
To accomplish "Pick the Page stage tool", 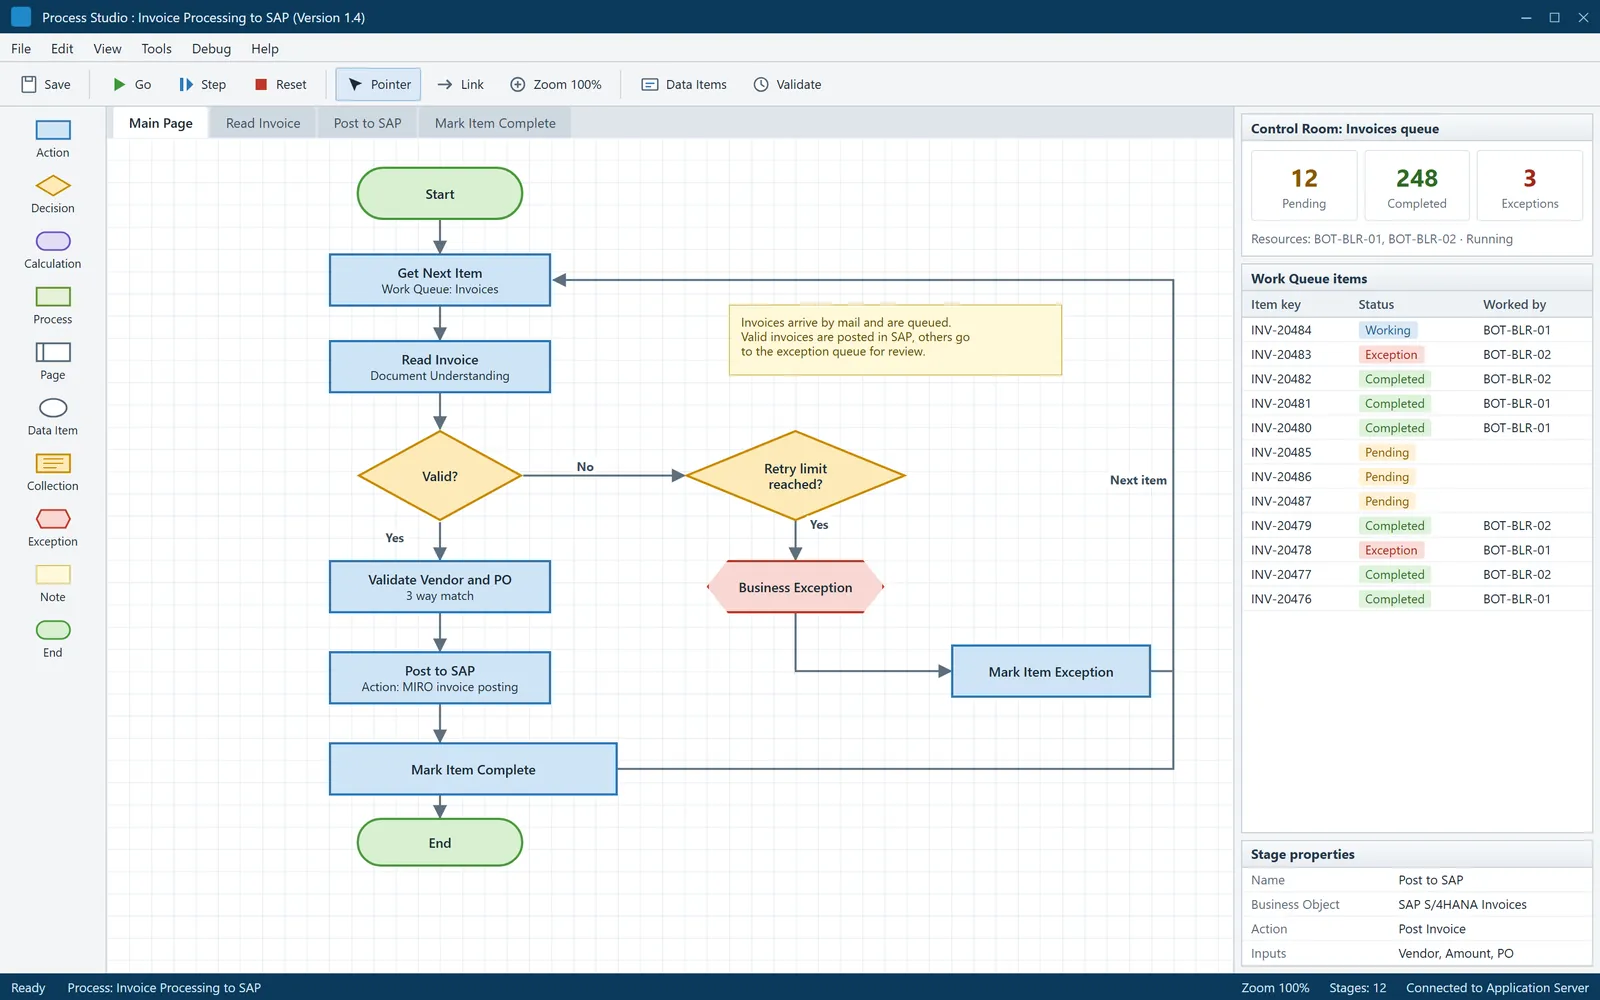I will coord(53,361).
